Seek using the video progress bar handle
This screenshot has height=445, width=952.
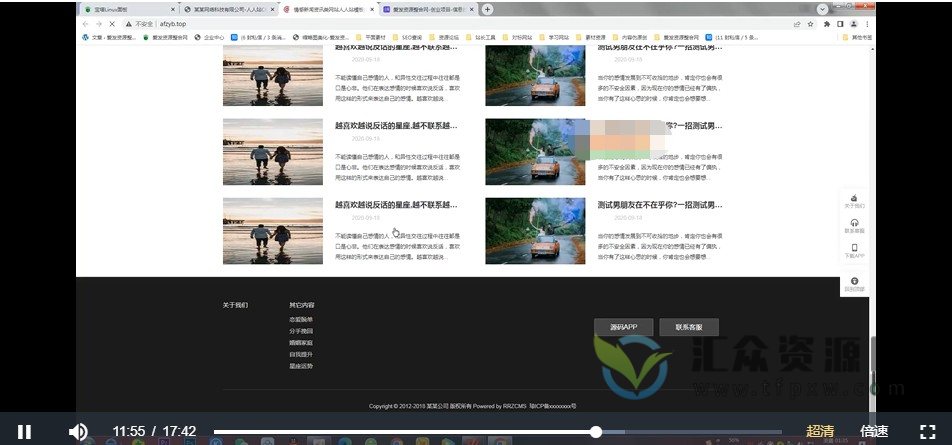tap(596, 432)
